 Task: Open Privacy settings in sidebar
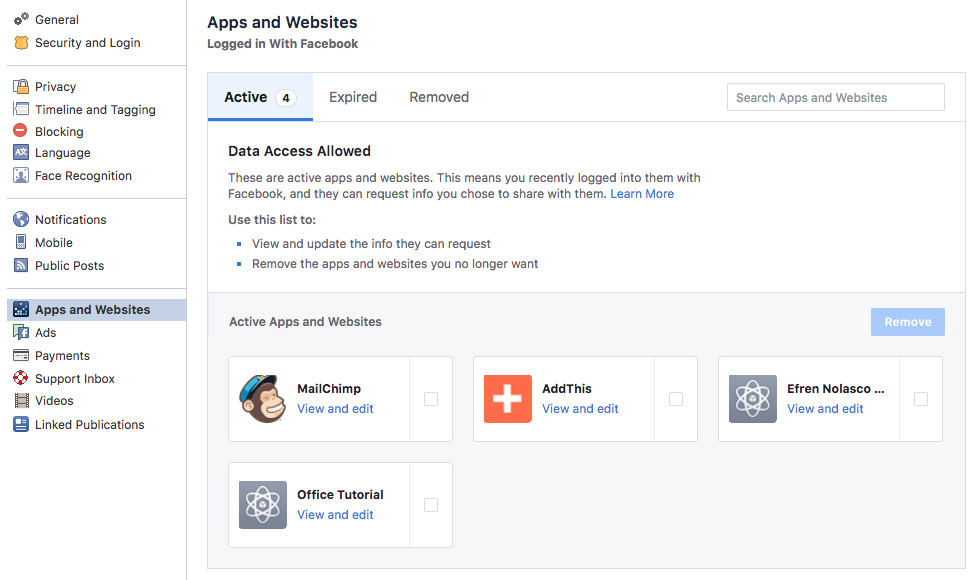[55, 87]
